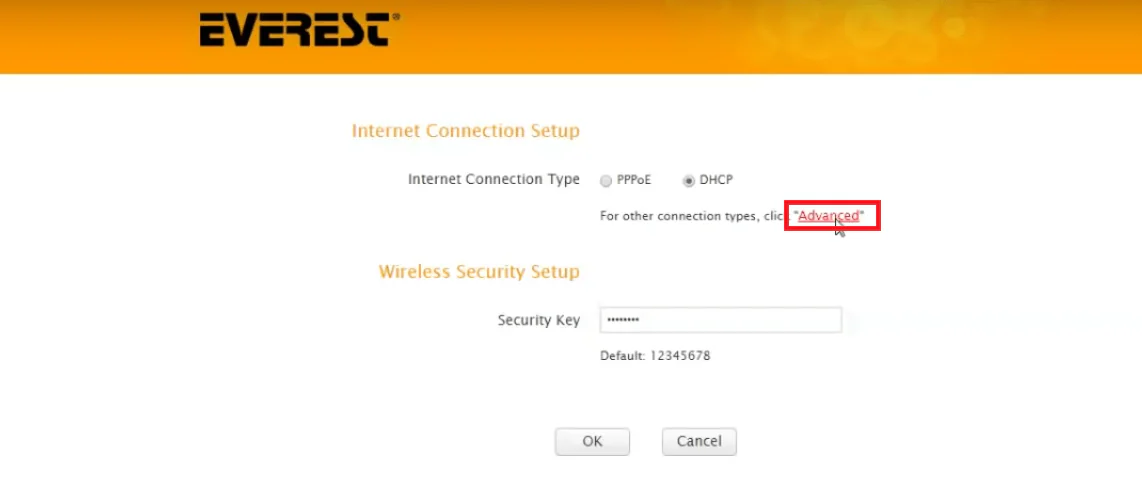Click the registered trademark symbol beside Everest

tap(395, 16)
